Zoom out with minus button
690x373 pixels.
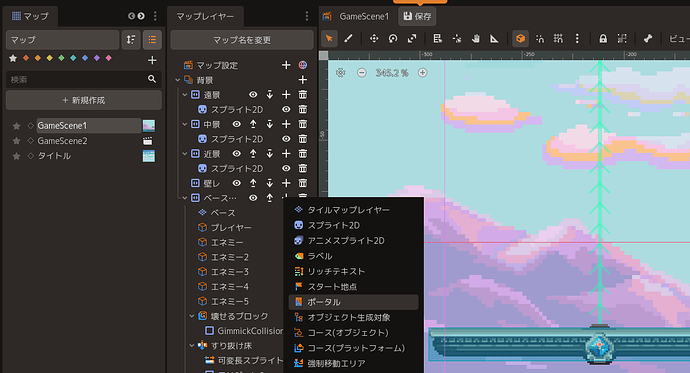click(362, 73)
